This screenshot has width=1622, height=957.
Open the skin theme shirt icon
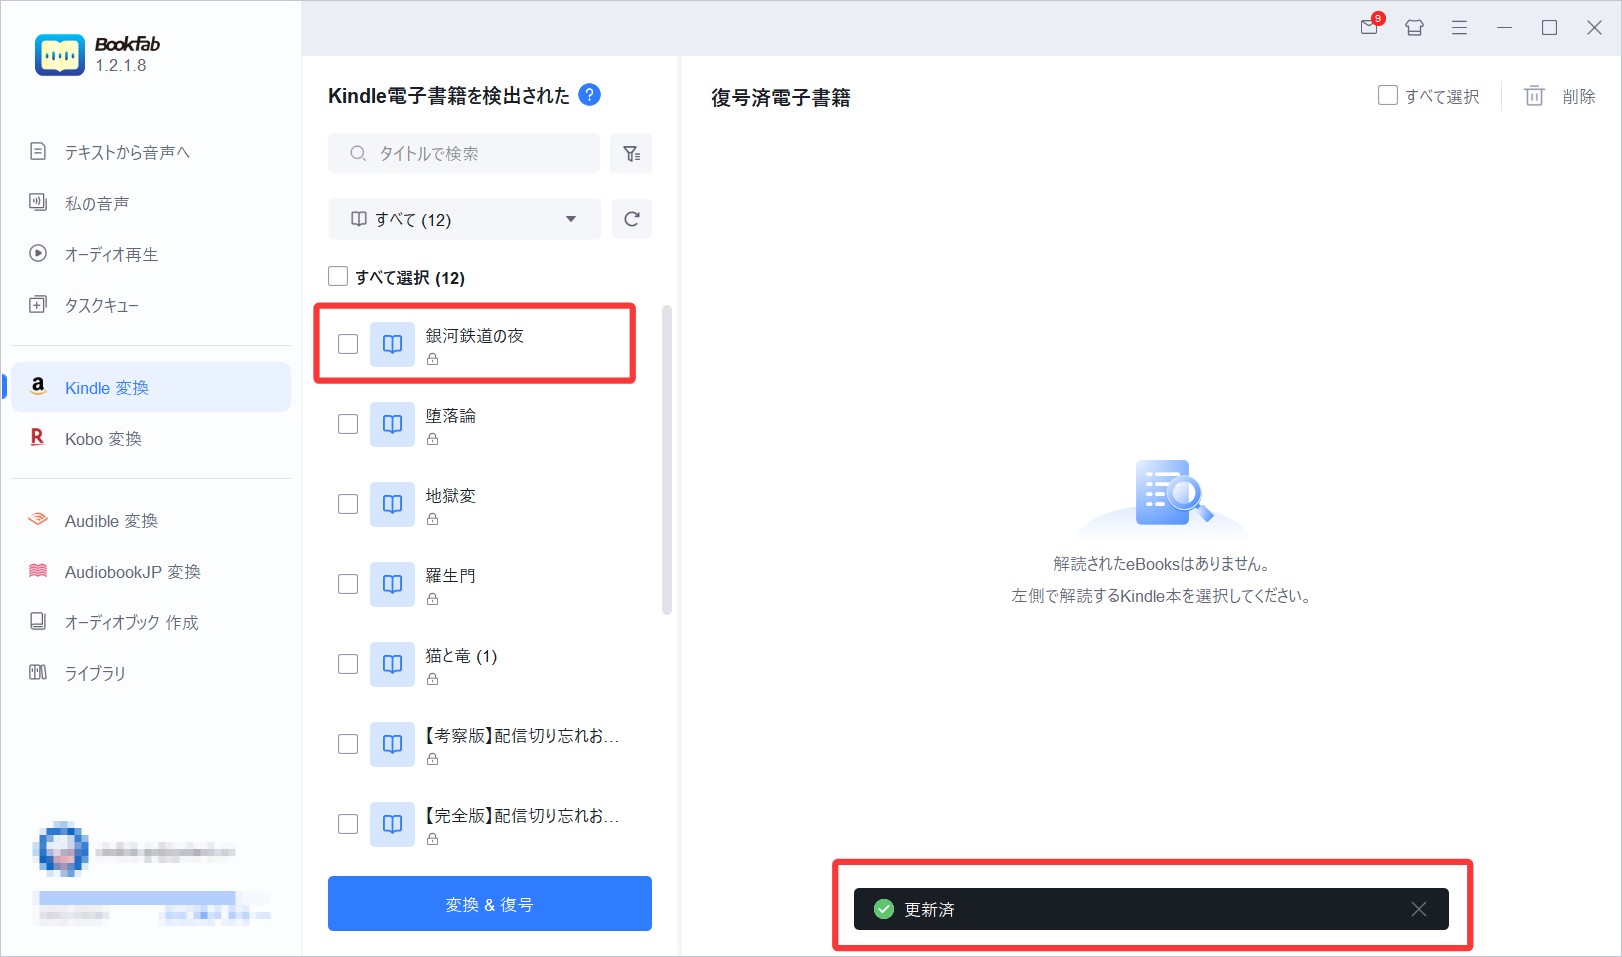pyautogui.click(x=1414, y=28)
